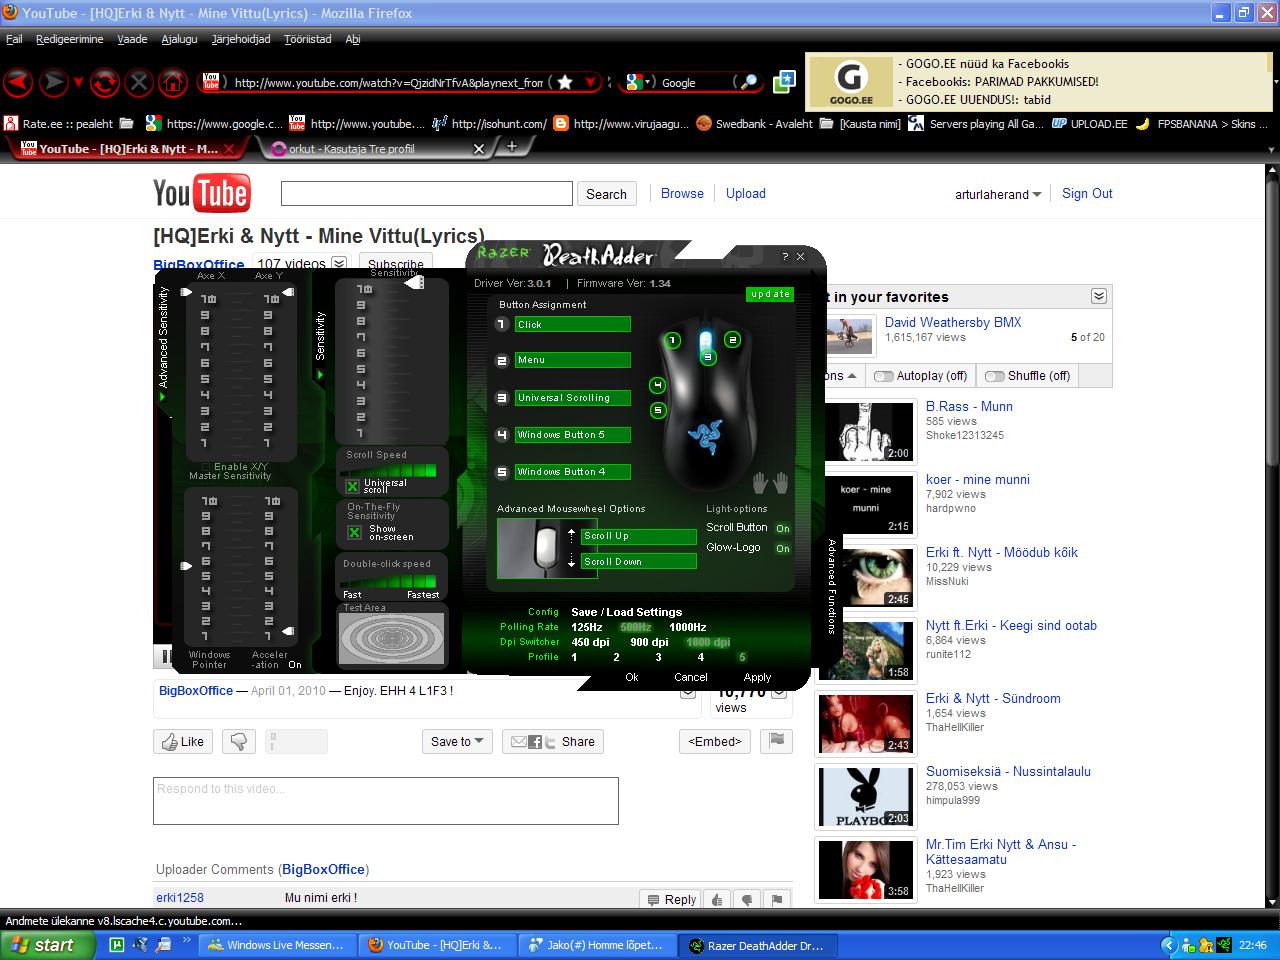This screenshot has height=960, width=1280.
Task: Click the bookmark star in the URL bar
Action: (565, 82)
